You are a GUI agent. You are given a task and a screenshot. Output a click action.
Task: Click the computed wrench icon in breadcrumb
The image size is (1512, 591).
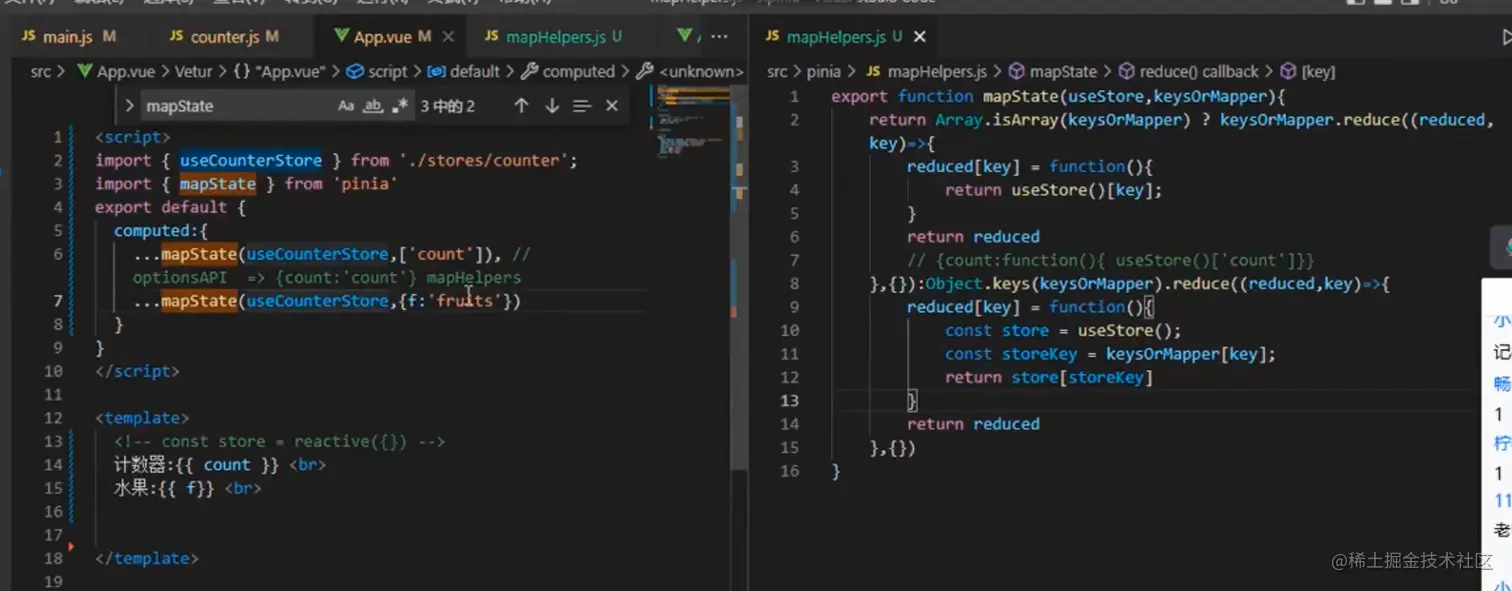point(530,72)
